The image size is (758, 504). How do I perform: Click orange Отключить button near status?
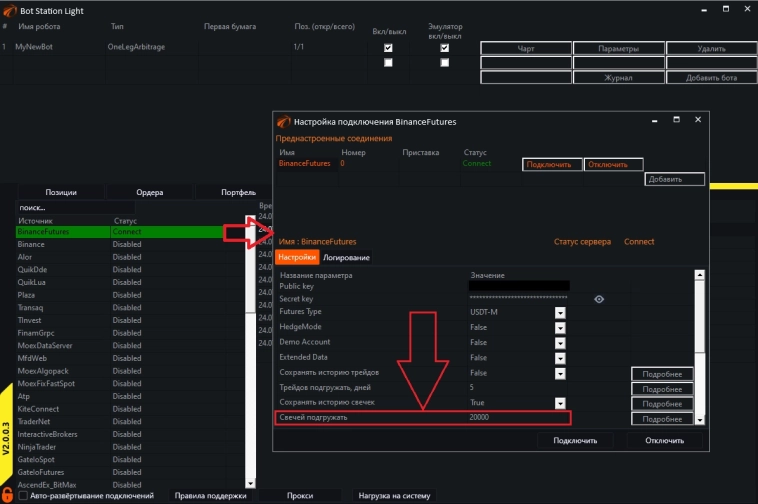(x=613, y=165)
